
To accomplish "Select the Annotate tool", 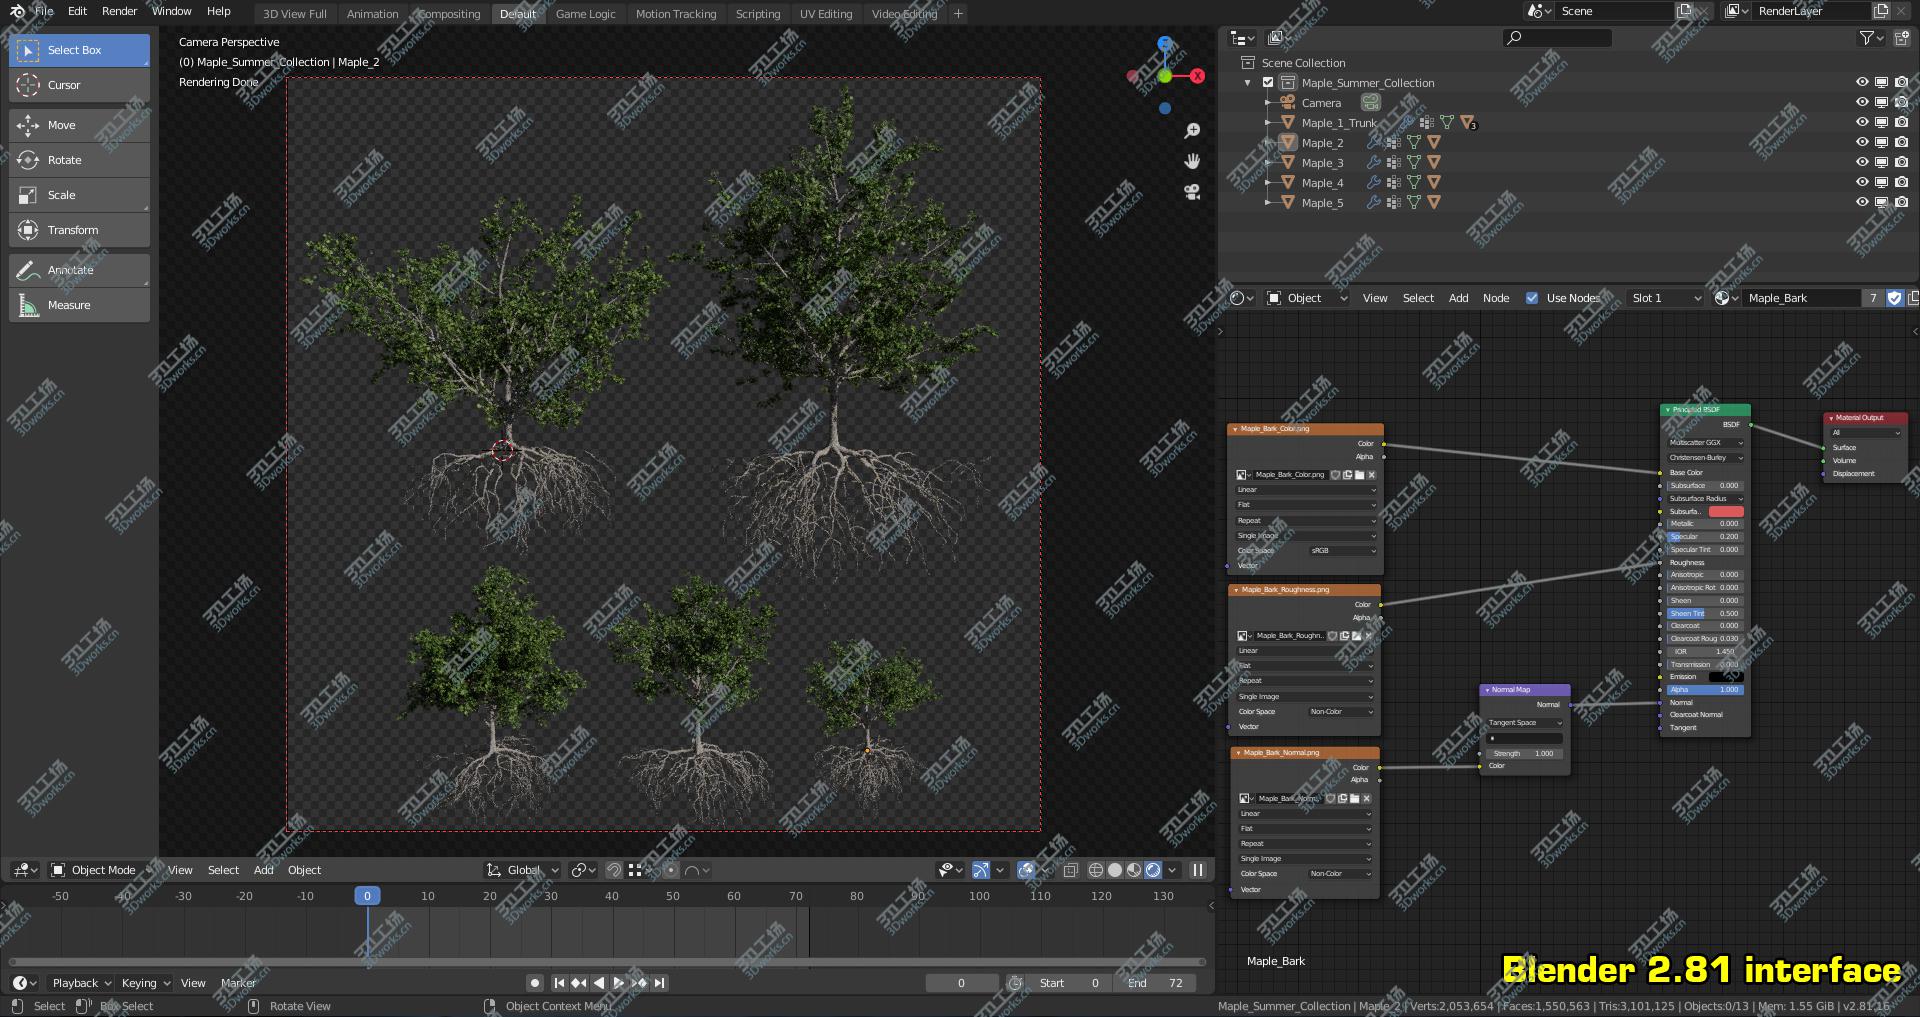I will click(78, 270).
